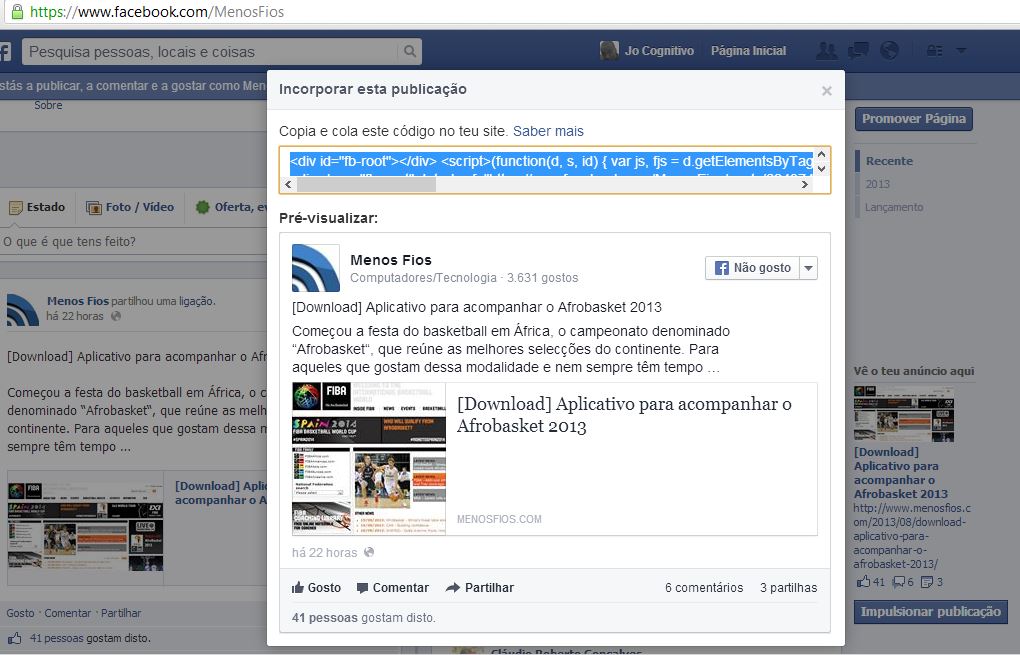Click the Menos Fios logo in the preview
The image size is (1020, 655).
[x=315, y=268]
